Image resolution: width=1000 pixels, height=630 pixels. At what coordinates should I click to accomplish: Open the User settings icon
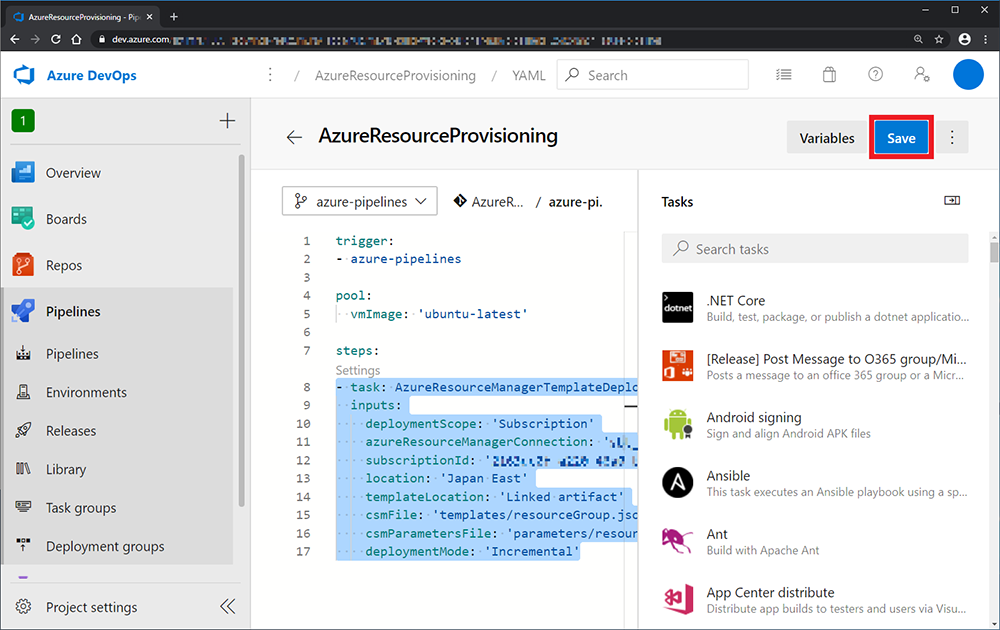922,75
